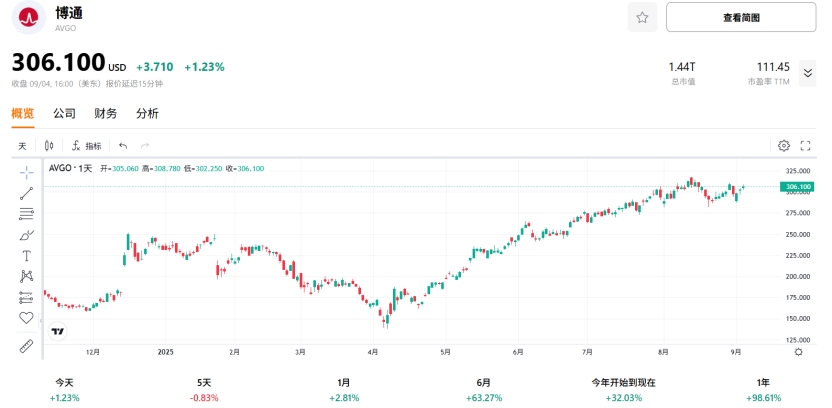Open the 天 time interval dropdown
This screenshot has width=832, height=408.
pos(22,146)
